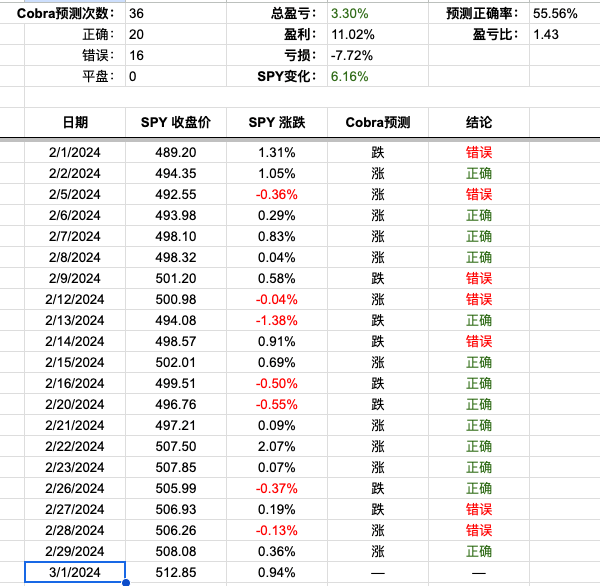The image size is (600, 586).
Task: Select the 盈利 value 11.02%
Action: click(378, 34)
